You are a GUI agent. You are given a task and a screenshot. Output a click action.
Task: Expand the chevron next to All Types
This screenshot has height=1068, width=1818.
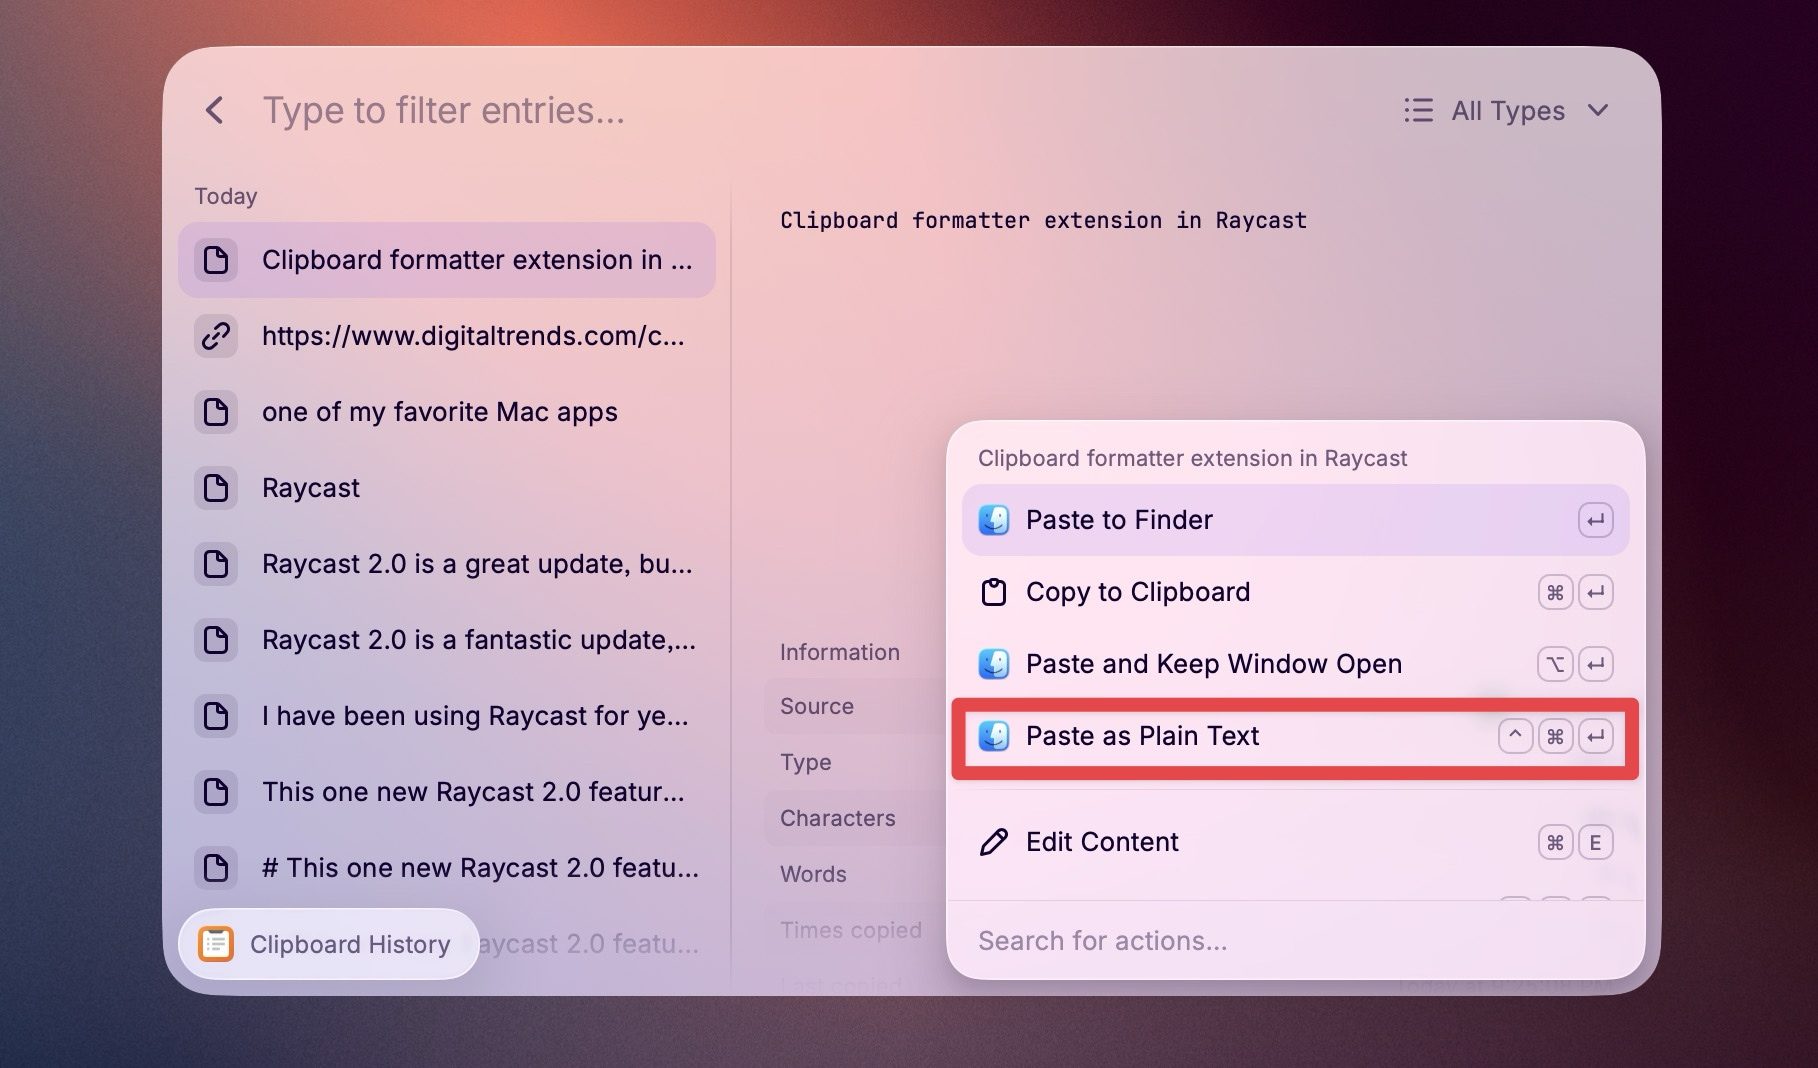tap(1598, 110)
